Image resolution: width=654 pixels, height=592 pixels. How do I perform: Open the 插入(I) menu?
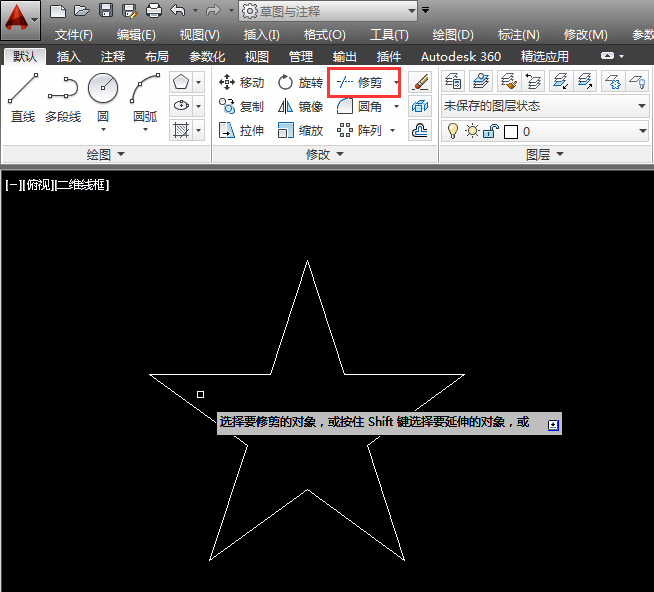261,35
